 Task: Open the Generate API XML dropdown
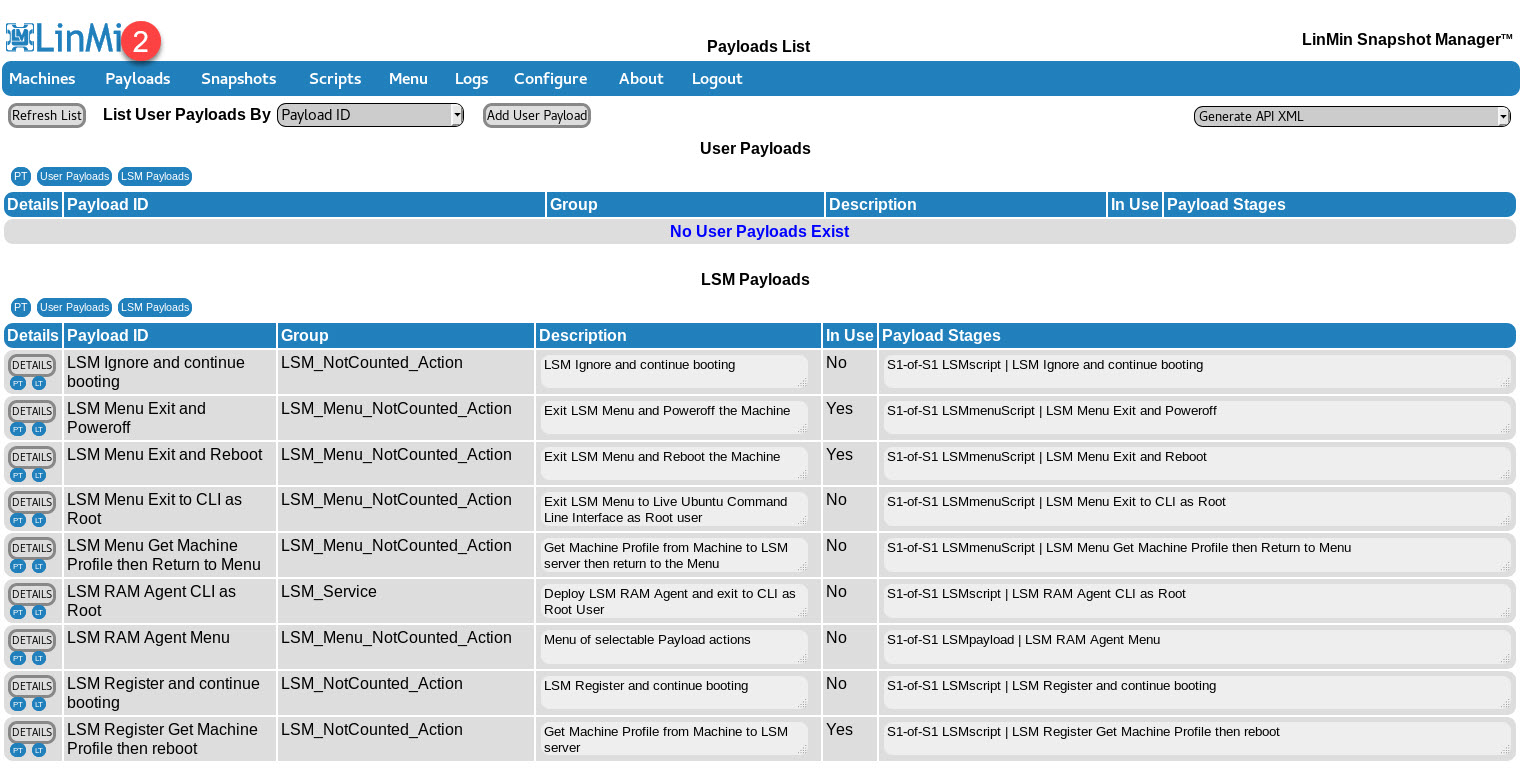tap(1351, 116)
